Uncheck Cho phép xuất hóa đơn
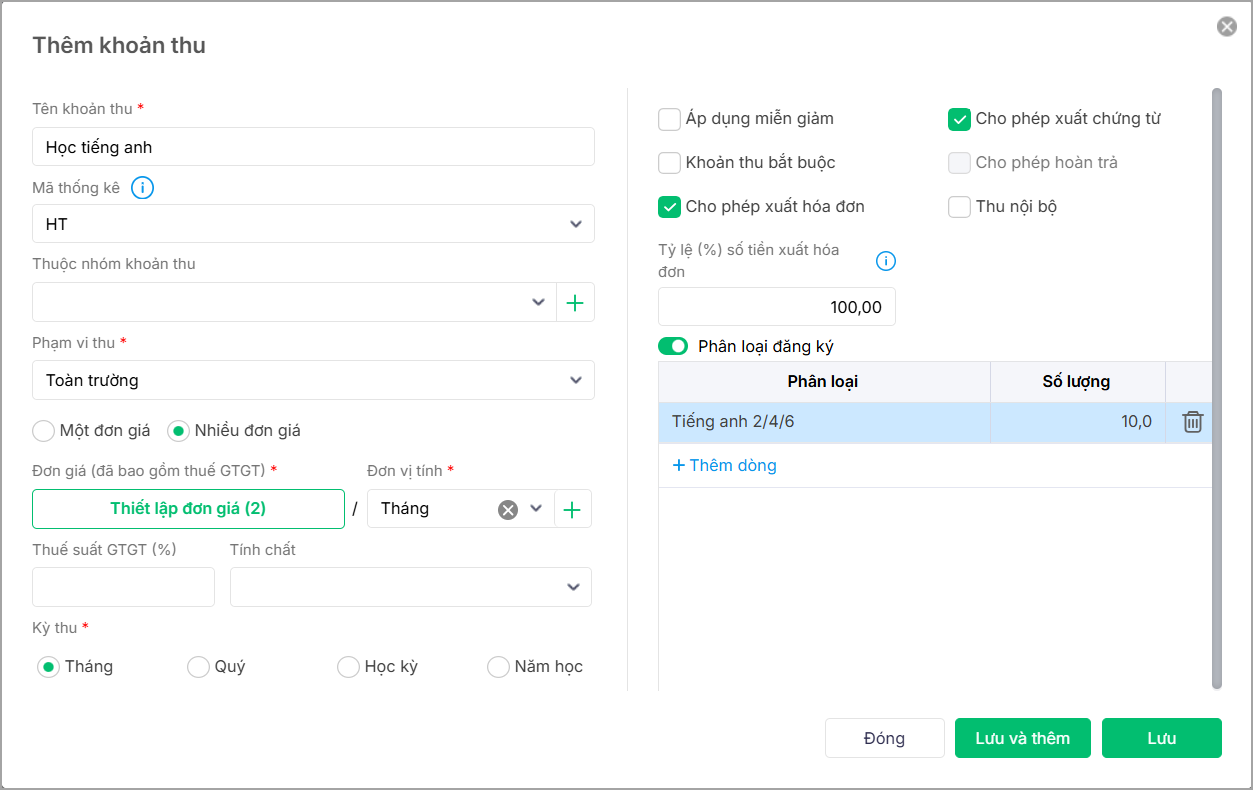 pyautogui.click(x=670, y=207)
